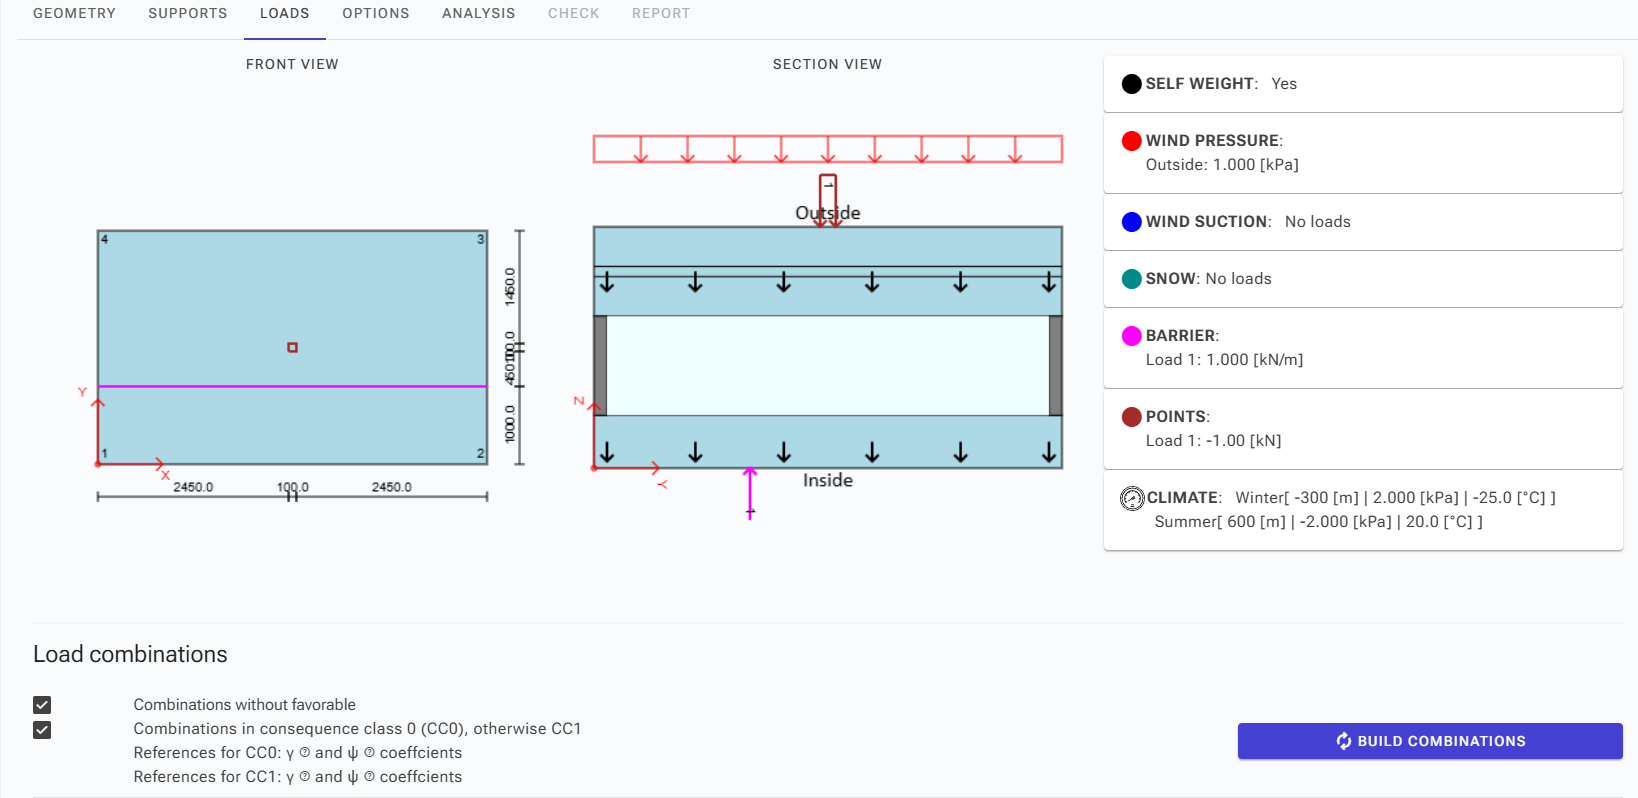
Task: Select the magenta barrier line in Front View
Action: 200,386
